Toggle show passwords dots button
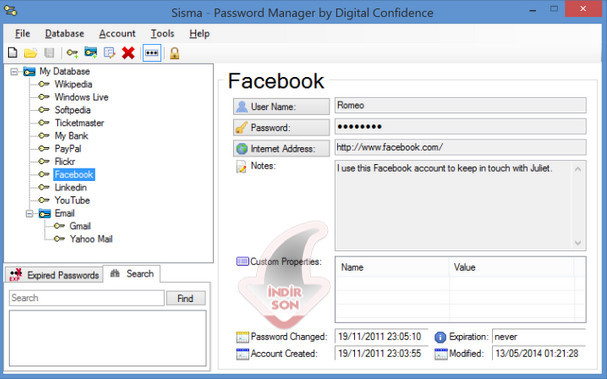The image size is (607, 379). coord(152,53)
